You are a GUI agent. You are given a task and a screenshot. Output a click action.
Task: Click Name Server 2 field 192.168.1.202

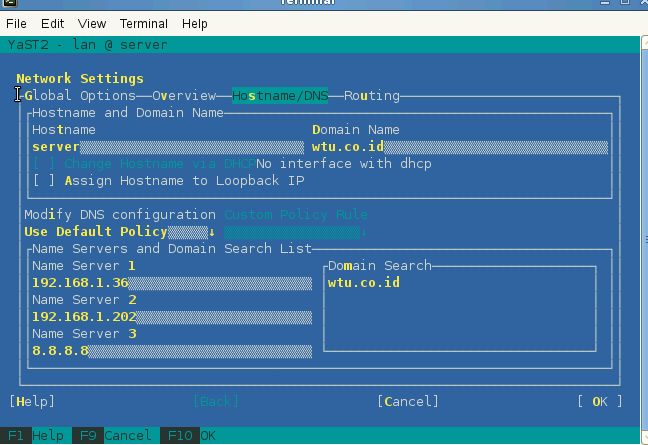coord(172,317)
